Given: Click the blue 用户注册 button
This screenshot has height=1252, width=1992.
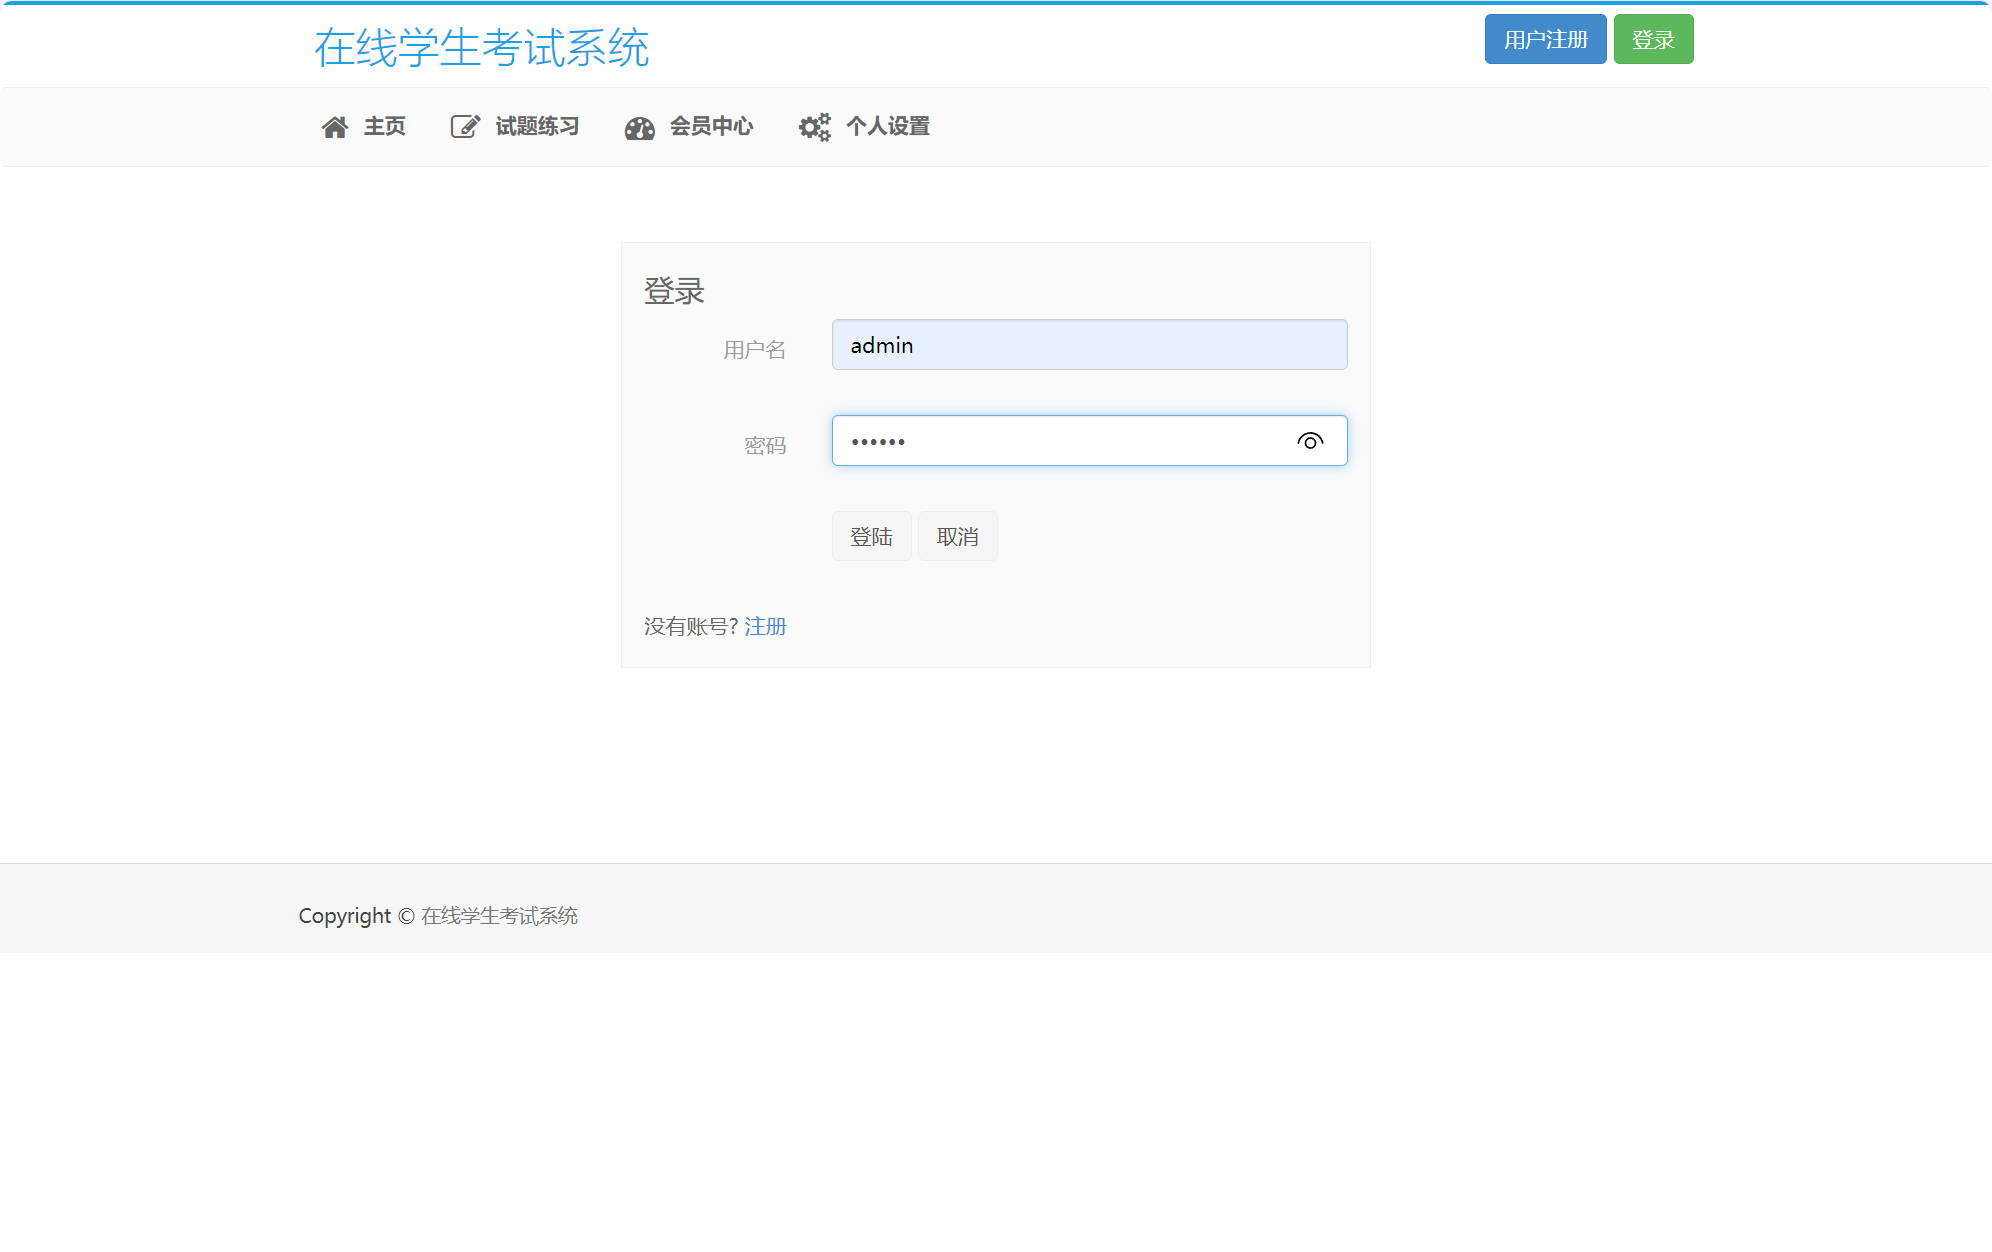Looking at the screenshot, I should (1545, 39).
